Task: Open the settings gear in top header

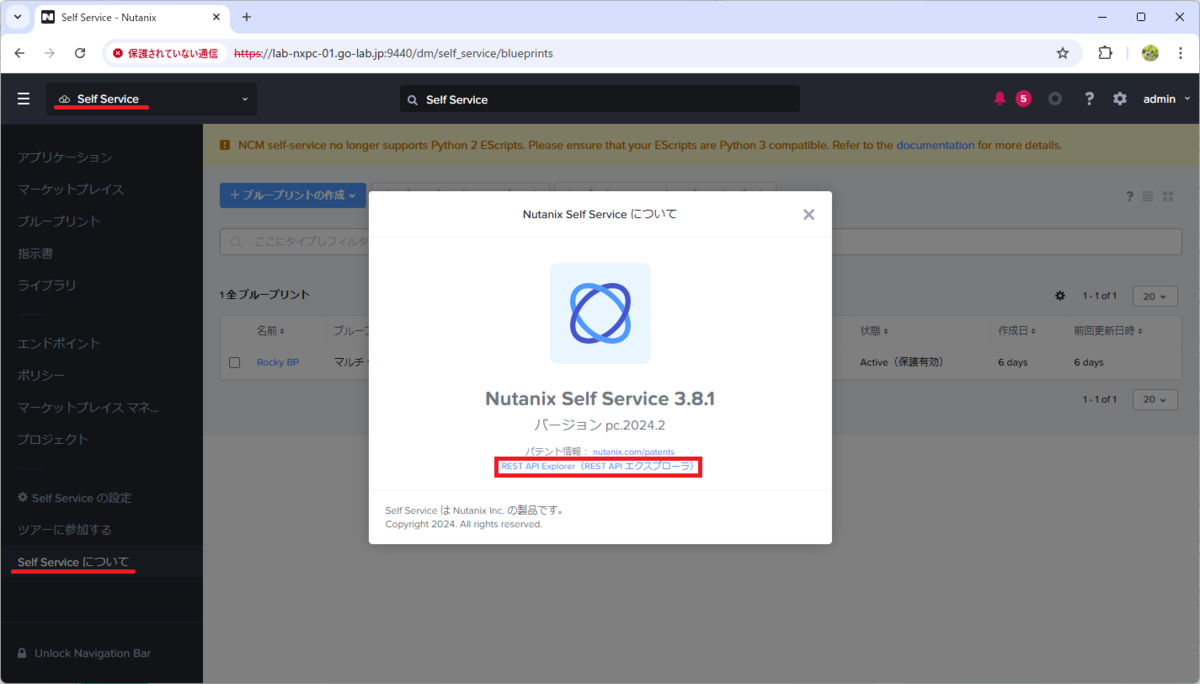Action: point(1120,99)
